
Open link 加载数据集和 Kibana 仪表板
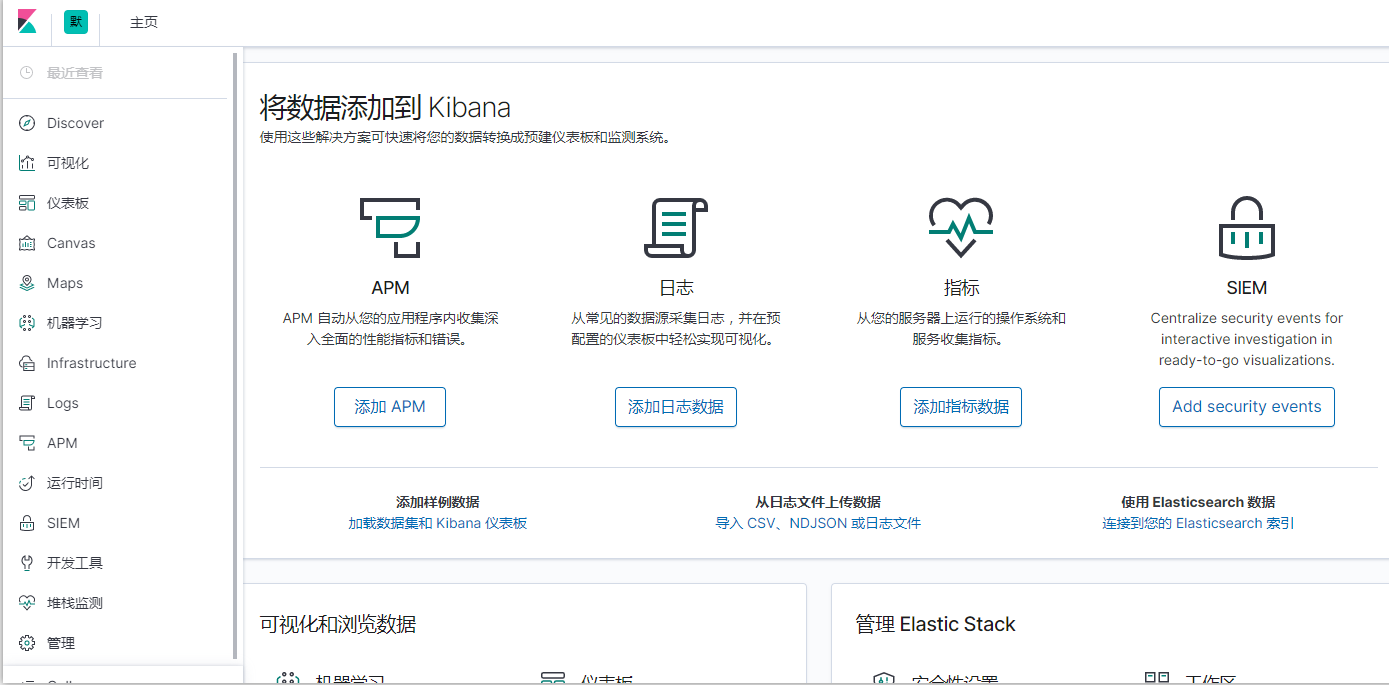[438, 523]
